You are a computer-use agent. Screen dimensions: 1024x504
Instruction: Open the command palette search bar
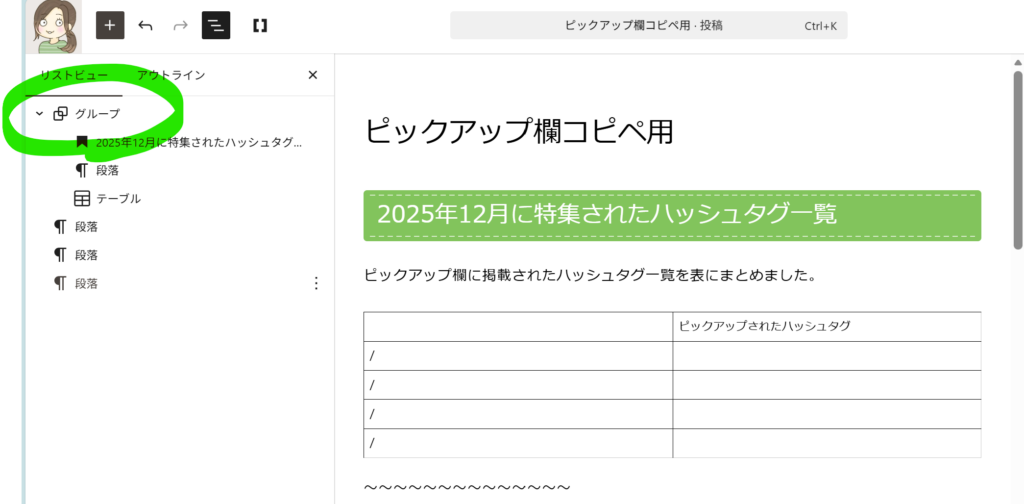tap(648, 25)
